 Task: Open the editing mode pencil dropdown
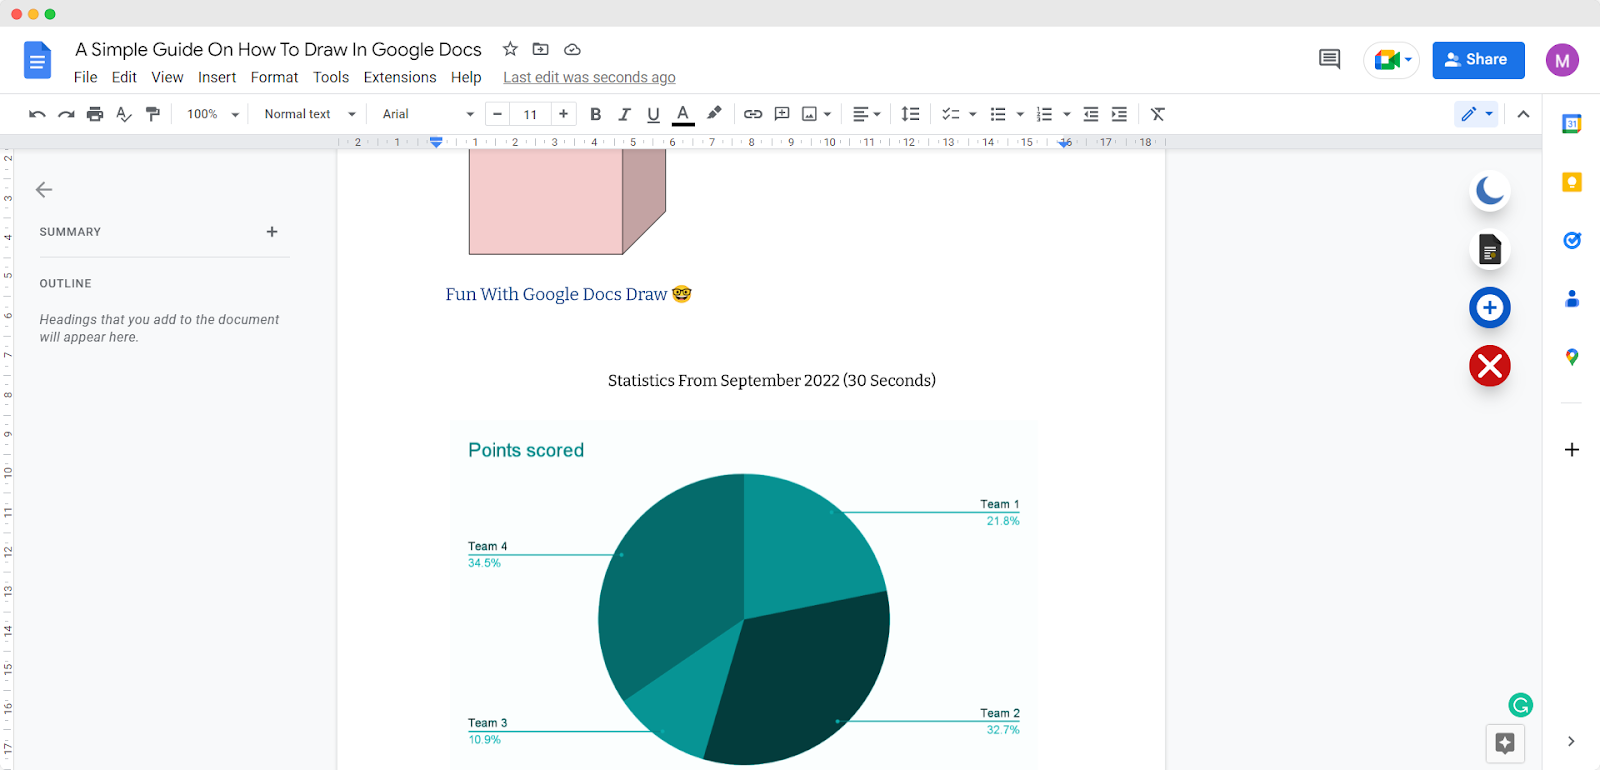pos(1476,114)
